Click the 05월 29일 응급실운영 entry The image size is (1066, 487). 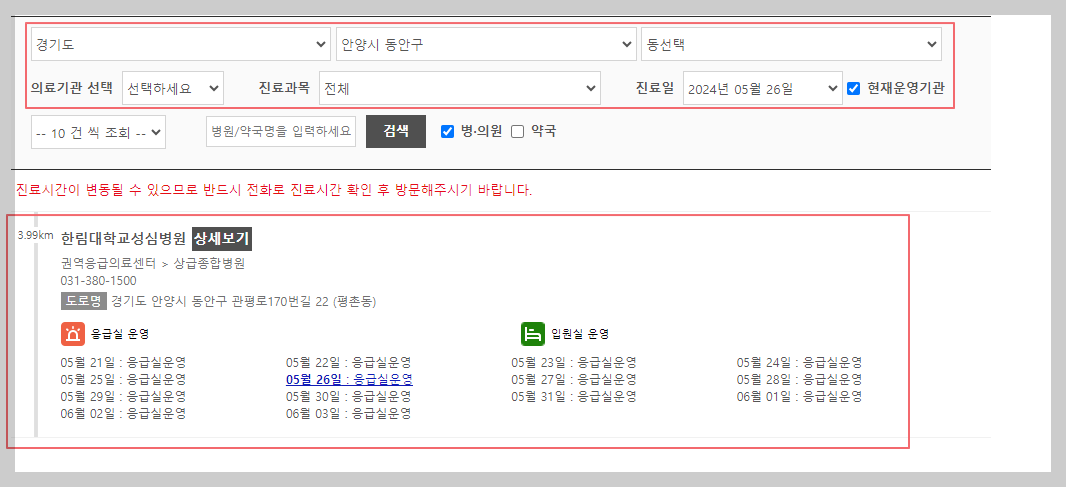tap(123, 397)
